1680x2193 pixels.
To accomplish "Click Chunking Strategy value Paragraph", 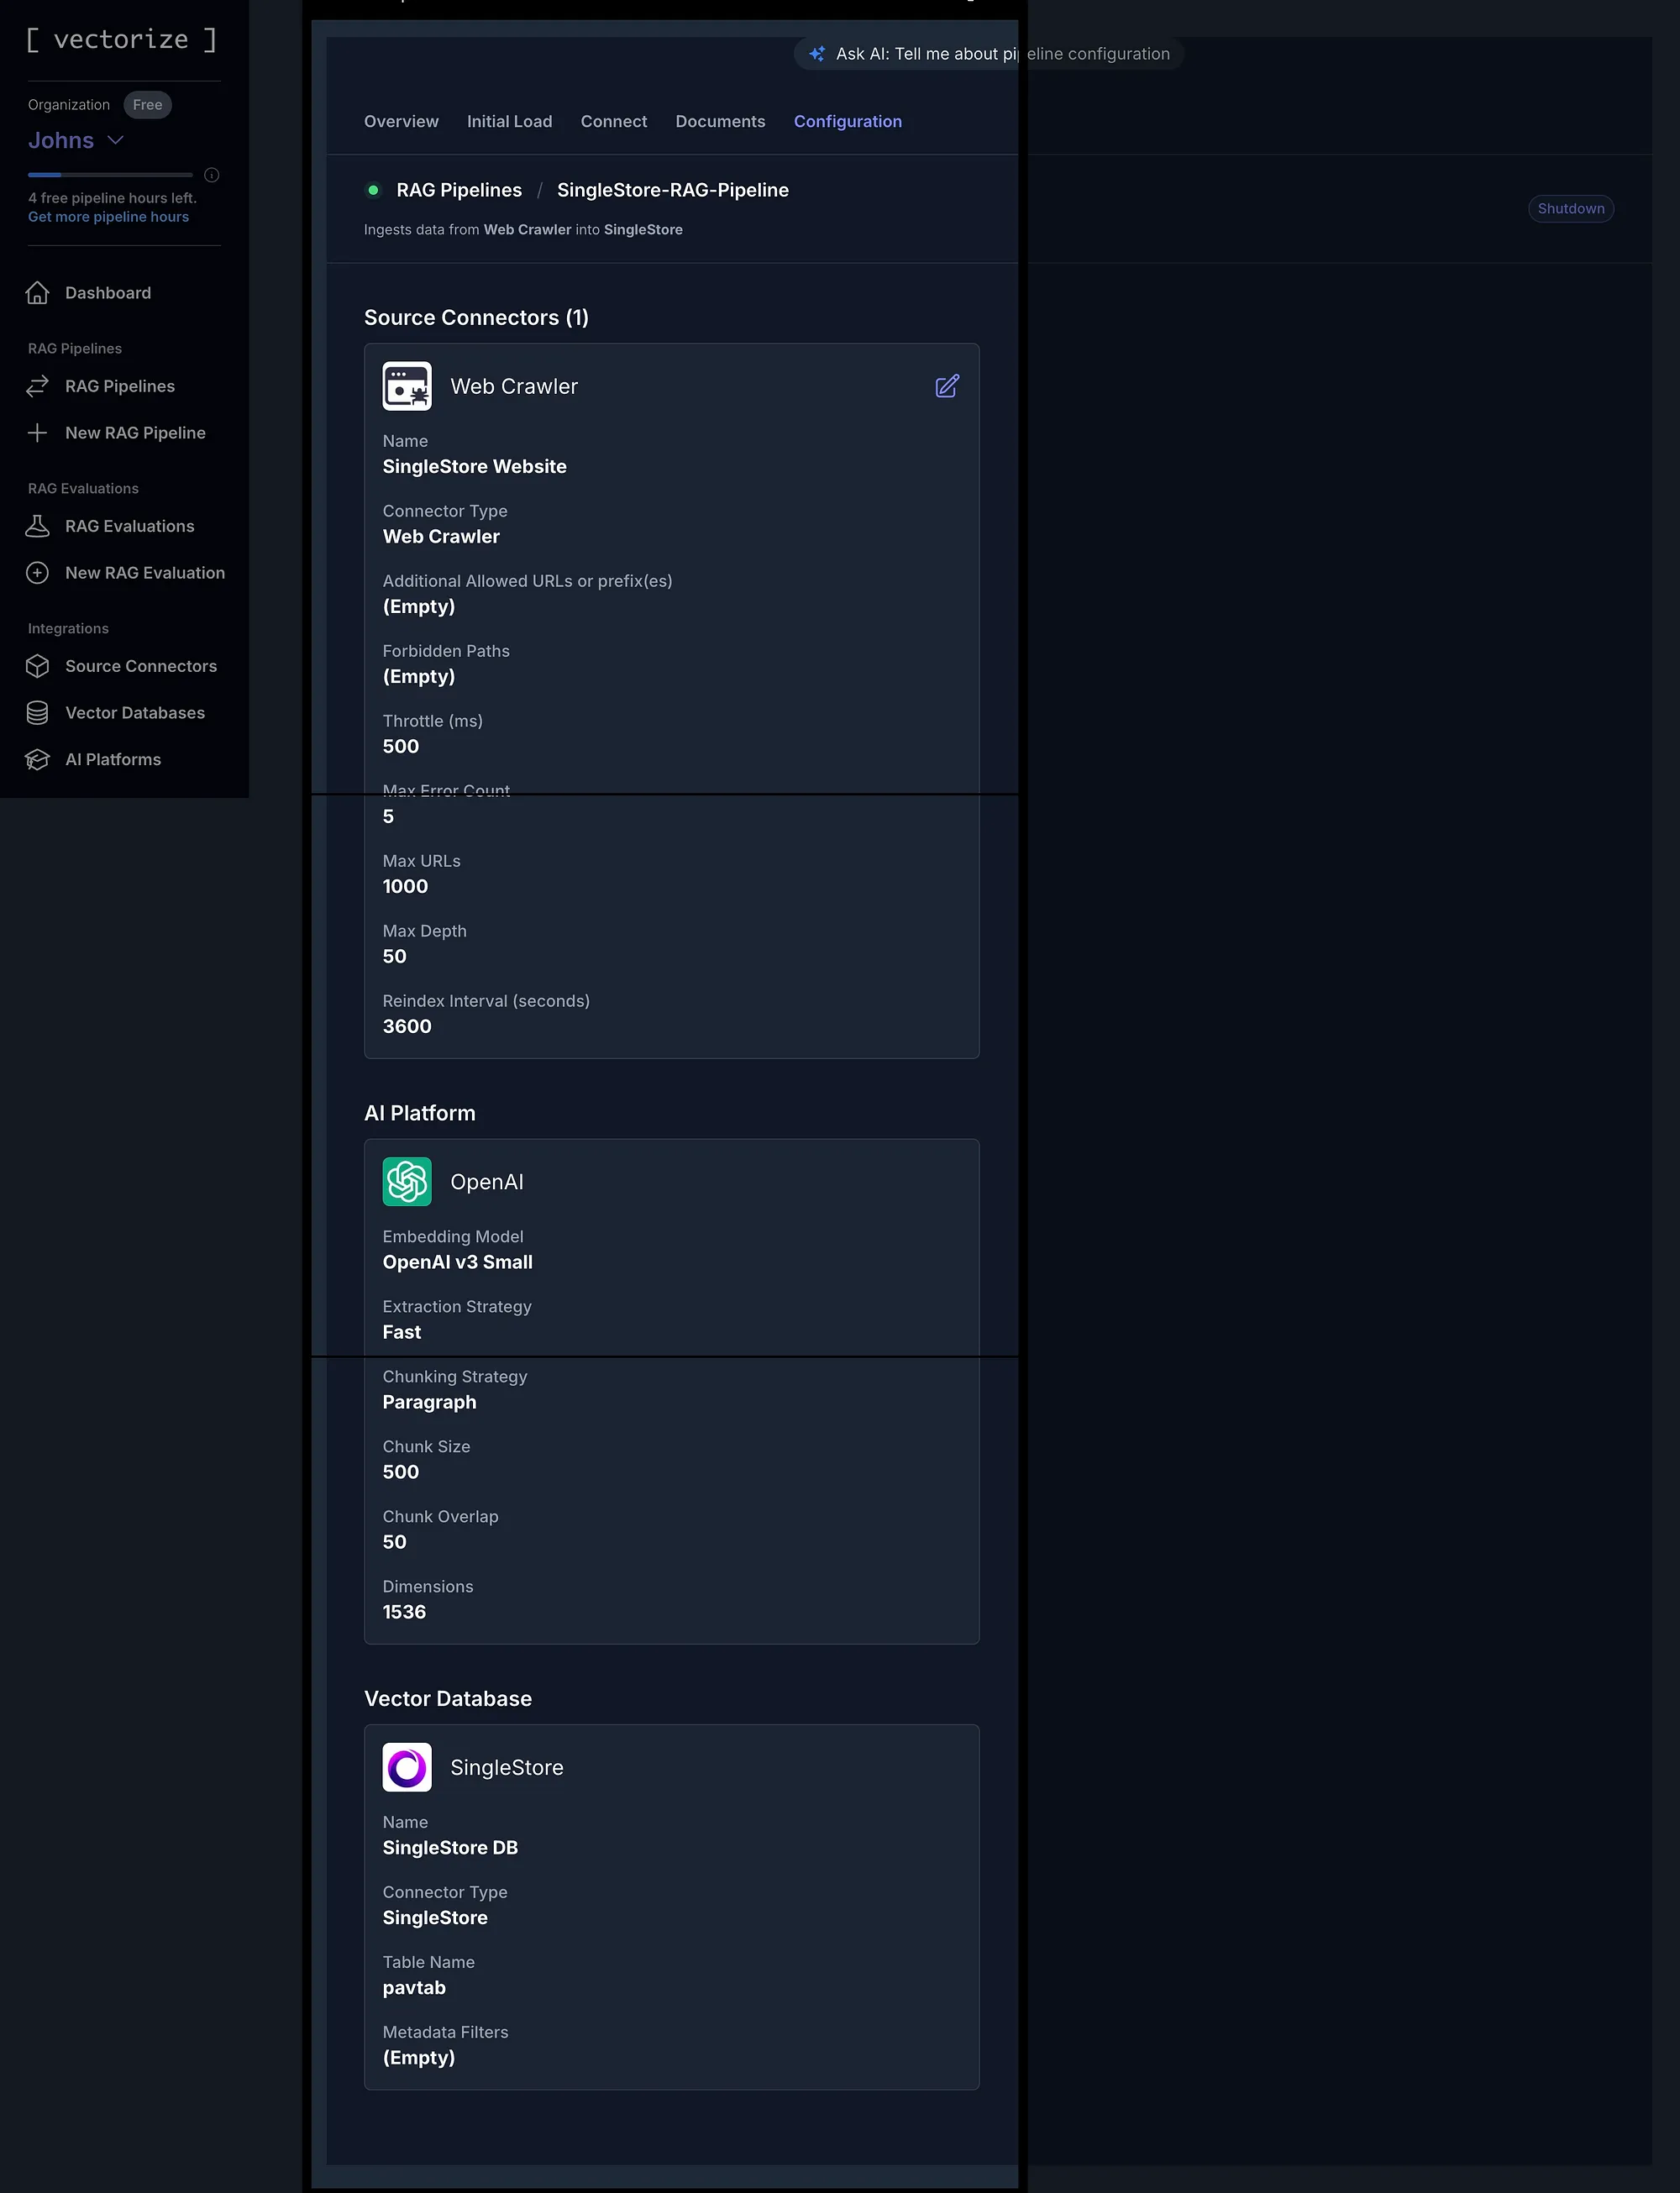I will [x=430, y=1403].
